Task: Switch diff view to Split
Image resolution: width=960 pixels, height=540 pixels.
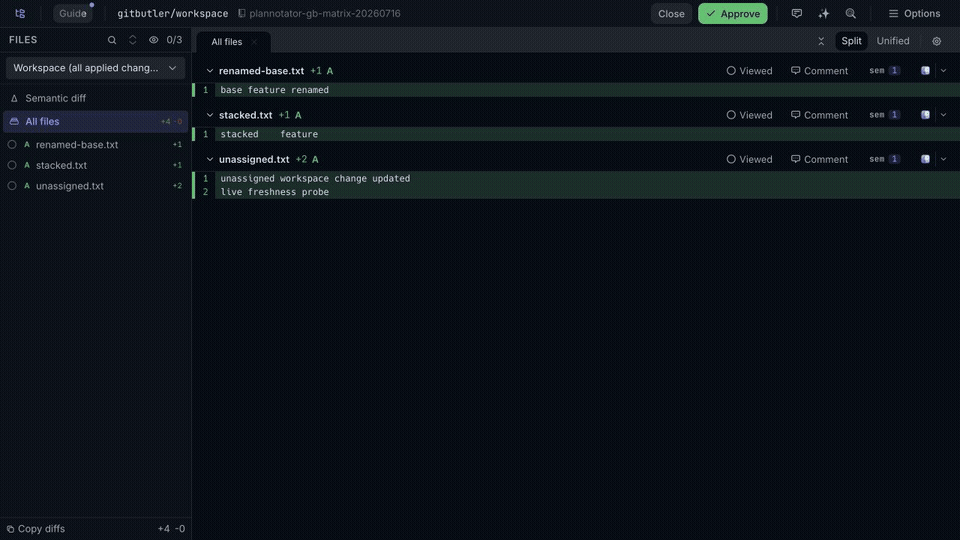Action: [851, 41]
